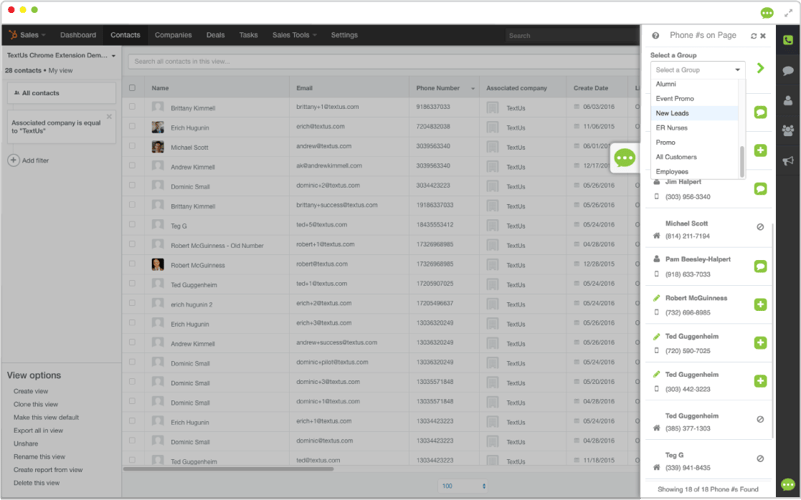Add Robert McGuinness with green plus button
801x500 pixels.
click(x=760, y=304)
